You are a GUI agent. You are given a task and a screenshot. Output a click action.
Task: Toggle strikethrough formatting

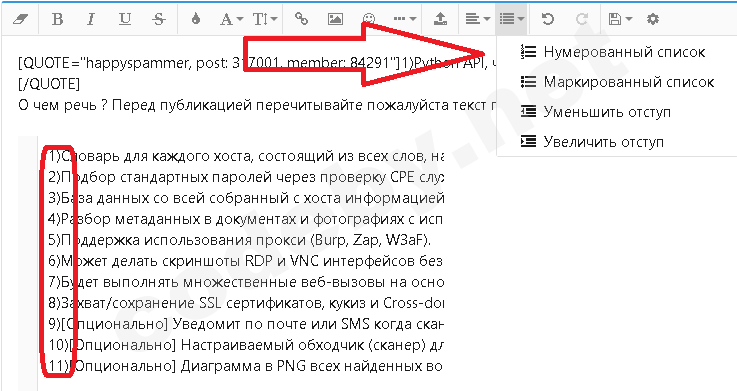point(159,19)
